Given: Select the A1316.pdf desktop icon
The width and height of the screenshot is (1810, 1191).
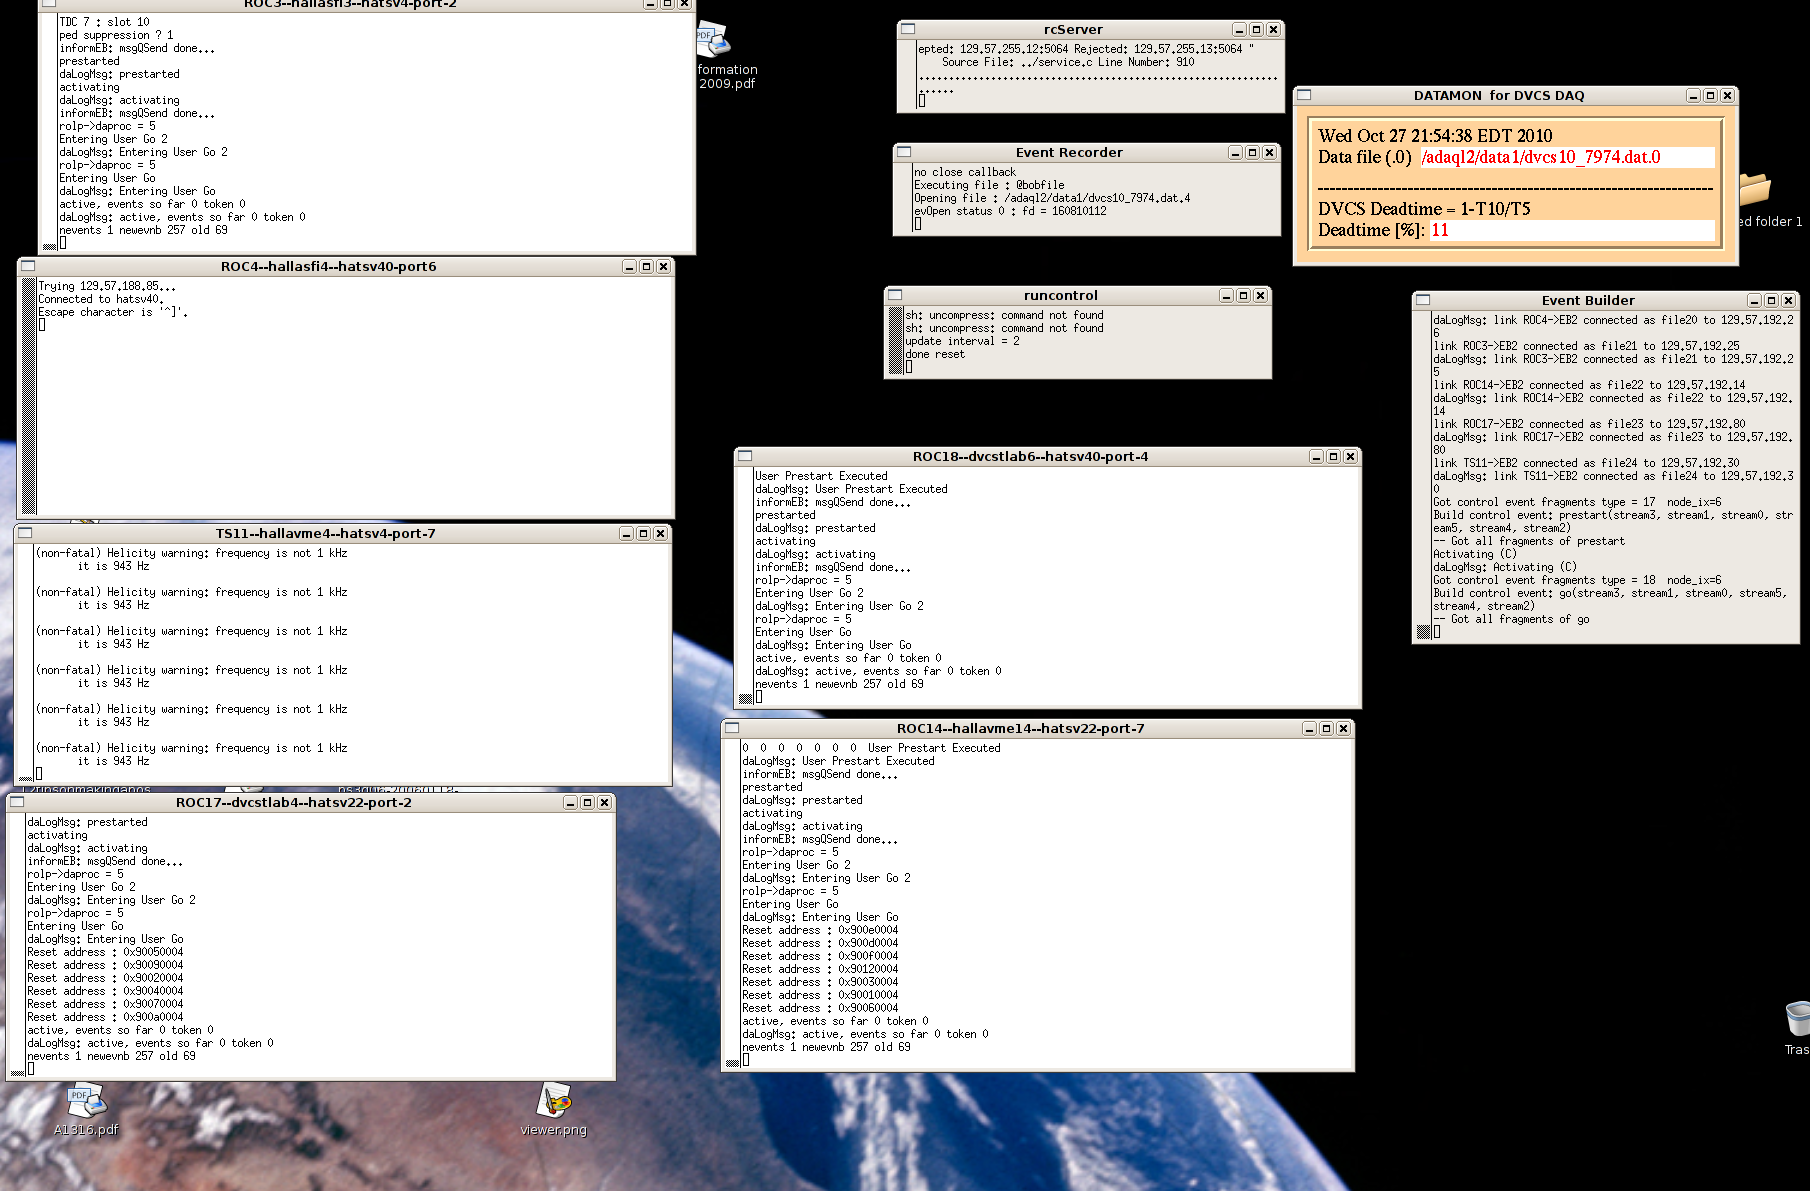Looking at the screenshot, I should click(86, 1110).
